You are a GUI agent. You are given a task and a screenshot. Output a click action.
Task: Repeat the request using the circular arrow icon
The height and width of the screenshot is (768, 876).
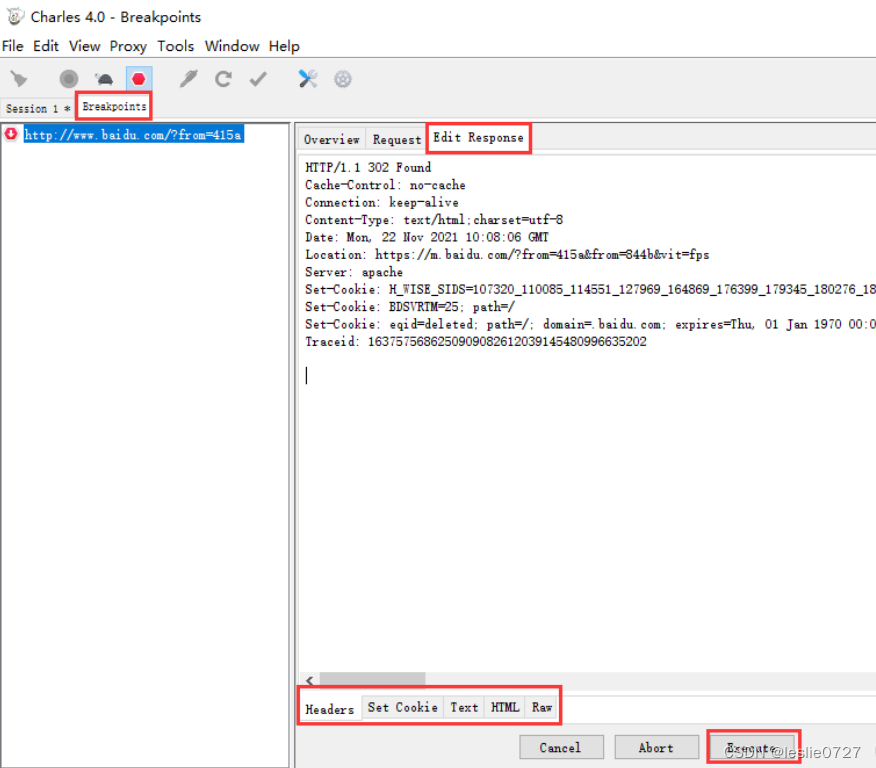pyautogui.click(x=222, y=78)
